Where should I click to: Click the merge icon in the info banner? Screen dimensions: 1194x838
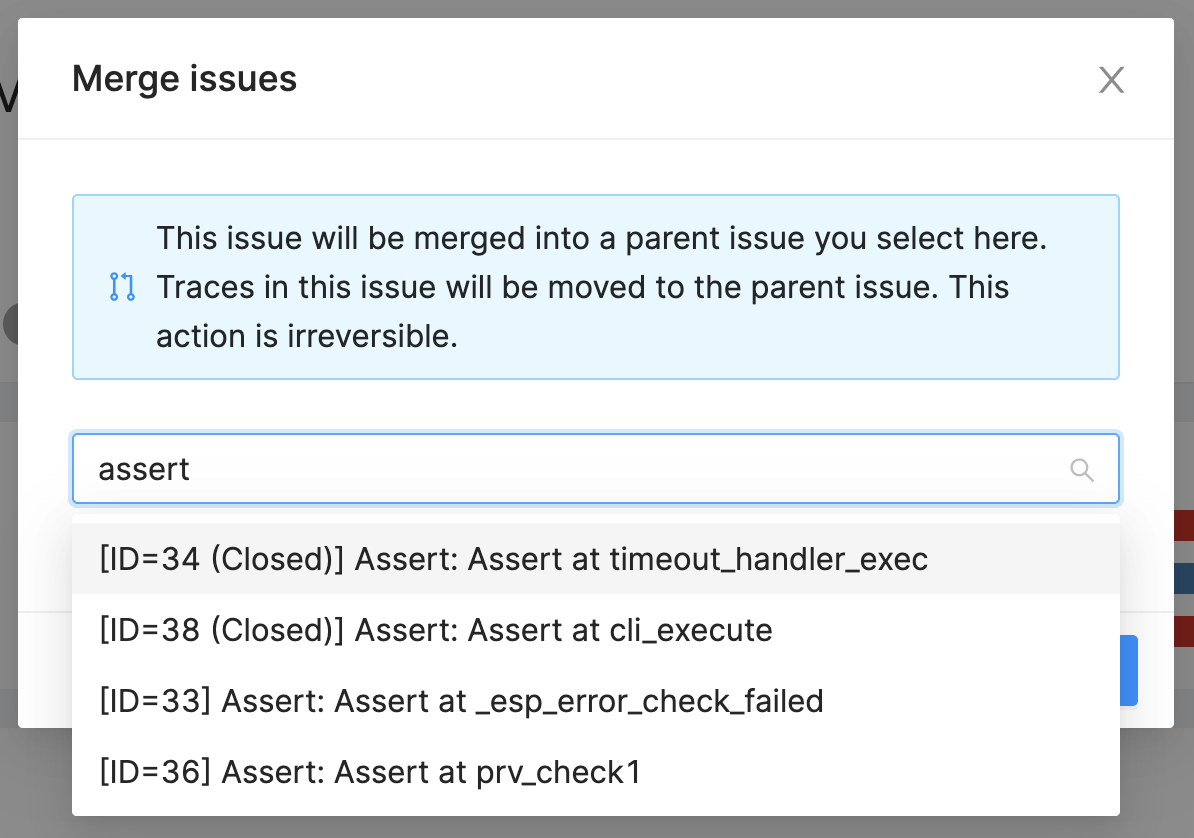pos(122,287)
